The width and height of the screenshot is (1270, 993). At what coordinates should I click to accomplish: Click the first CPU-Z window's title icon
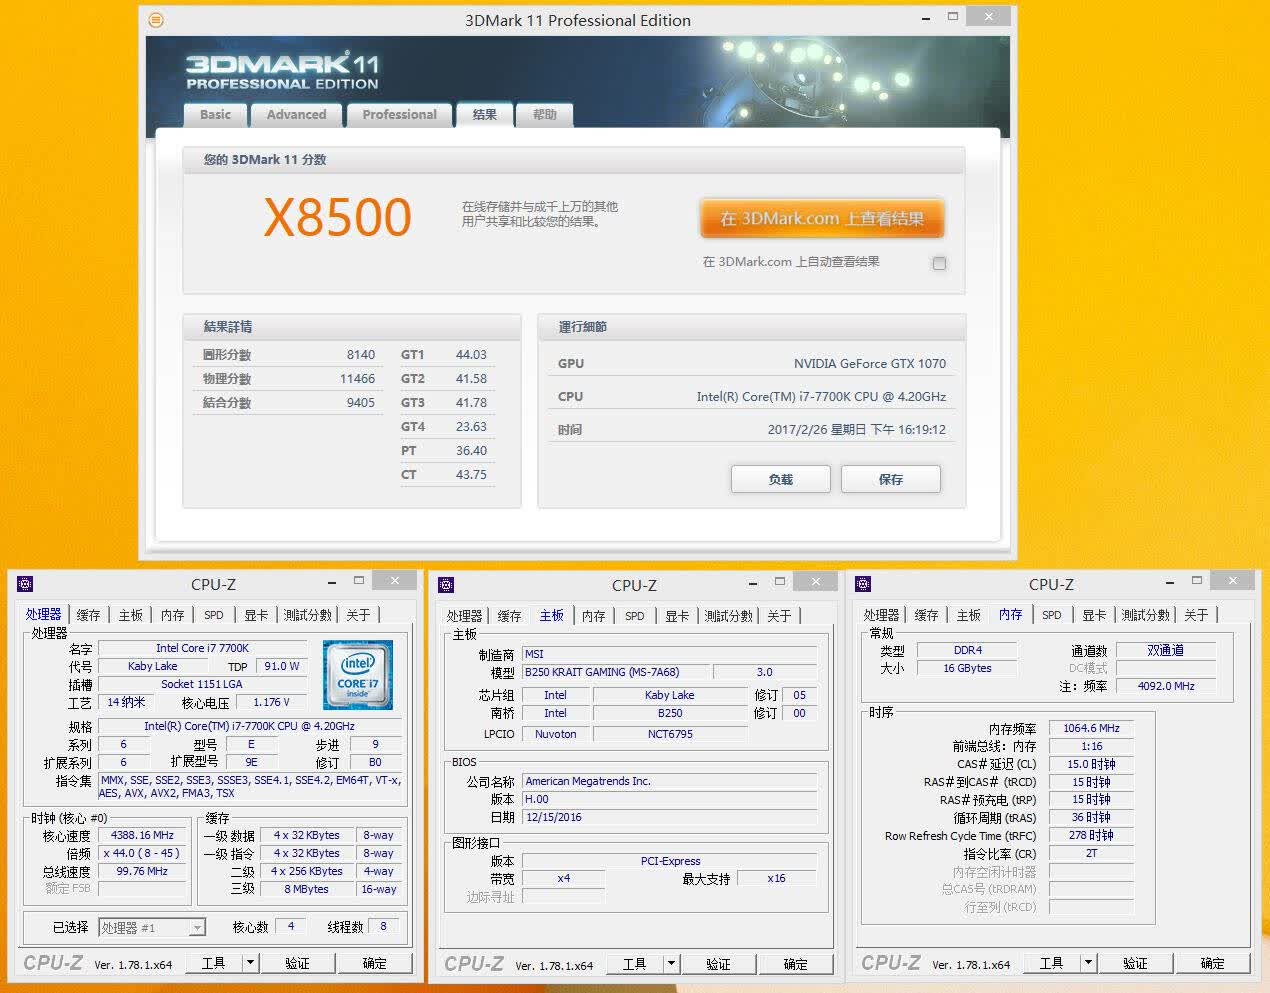tap(26, 584)
